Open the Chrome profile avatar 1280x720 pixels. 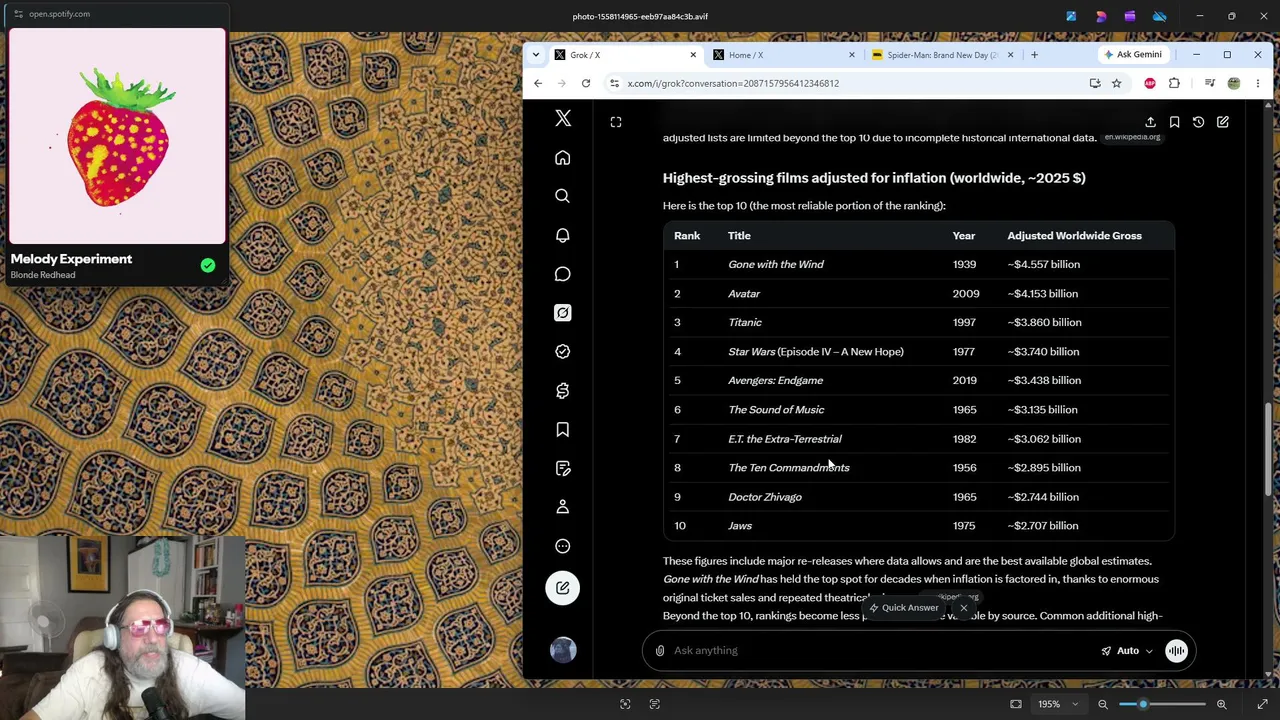point(1234,84)
